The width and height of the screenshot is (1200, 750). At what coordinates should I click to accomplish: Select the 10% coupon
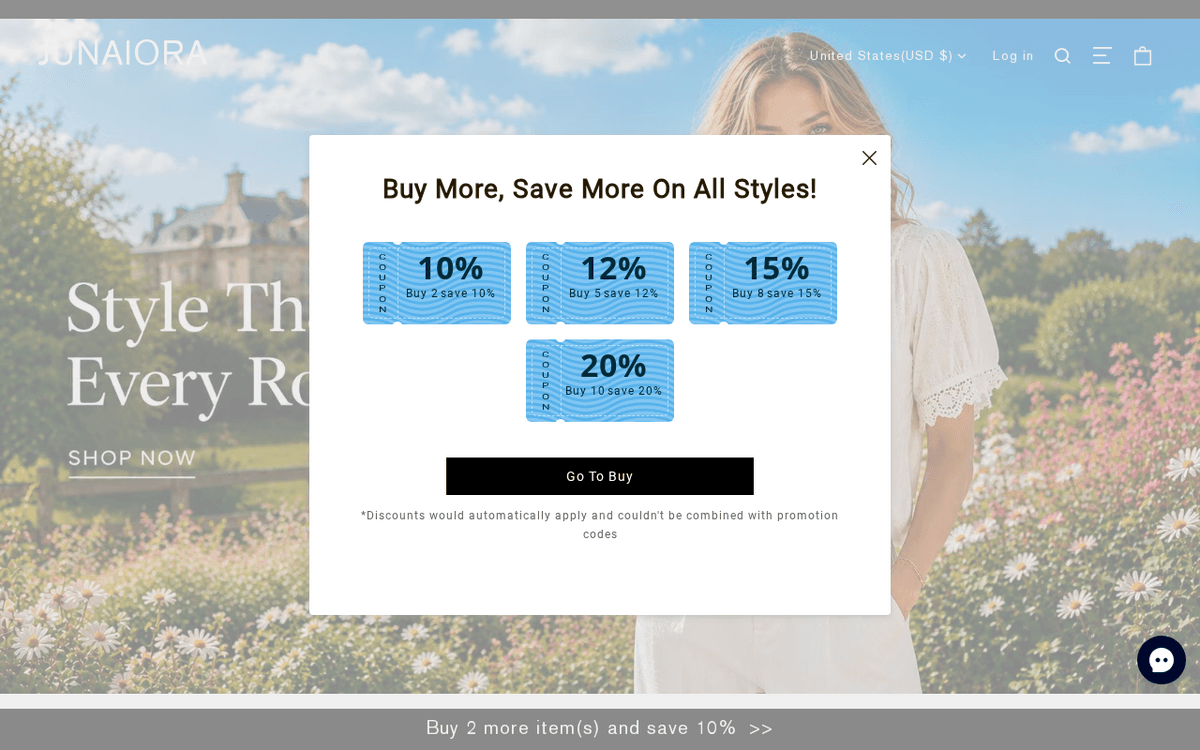point(437,283)
